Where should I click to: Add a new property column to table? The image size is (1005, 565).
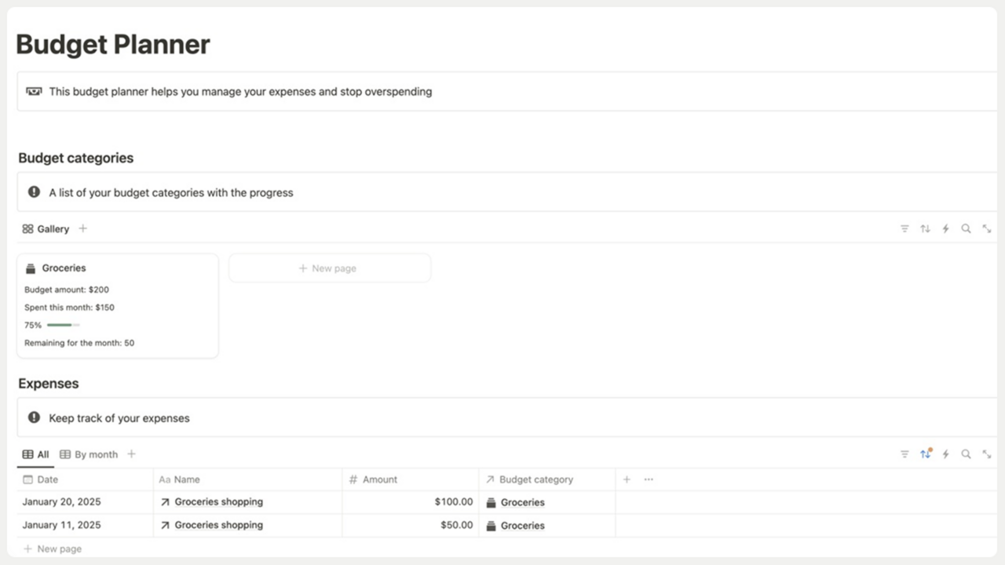pos(627,479)
